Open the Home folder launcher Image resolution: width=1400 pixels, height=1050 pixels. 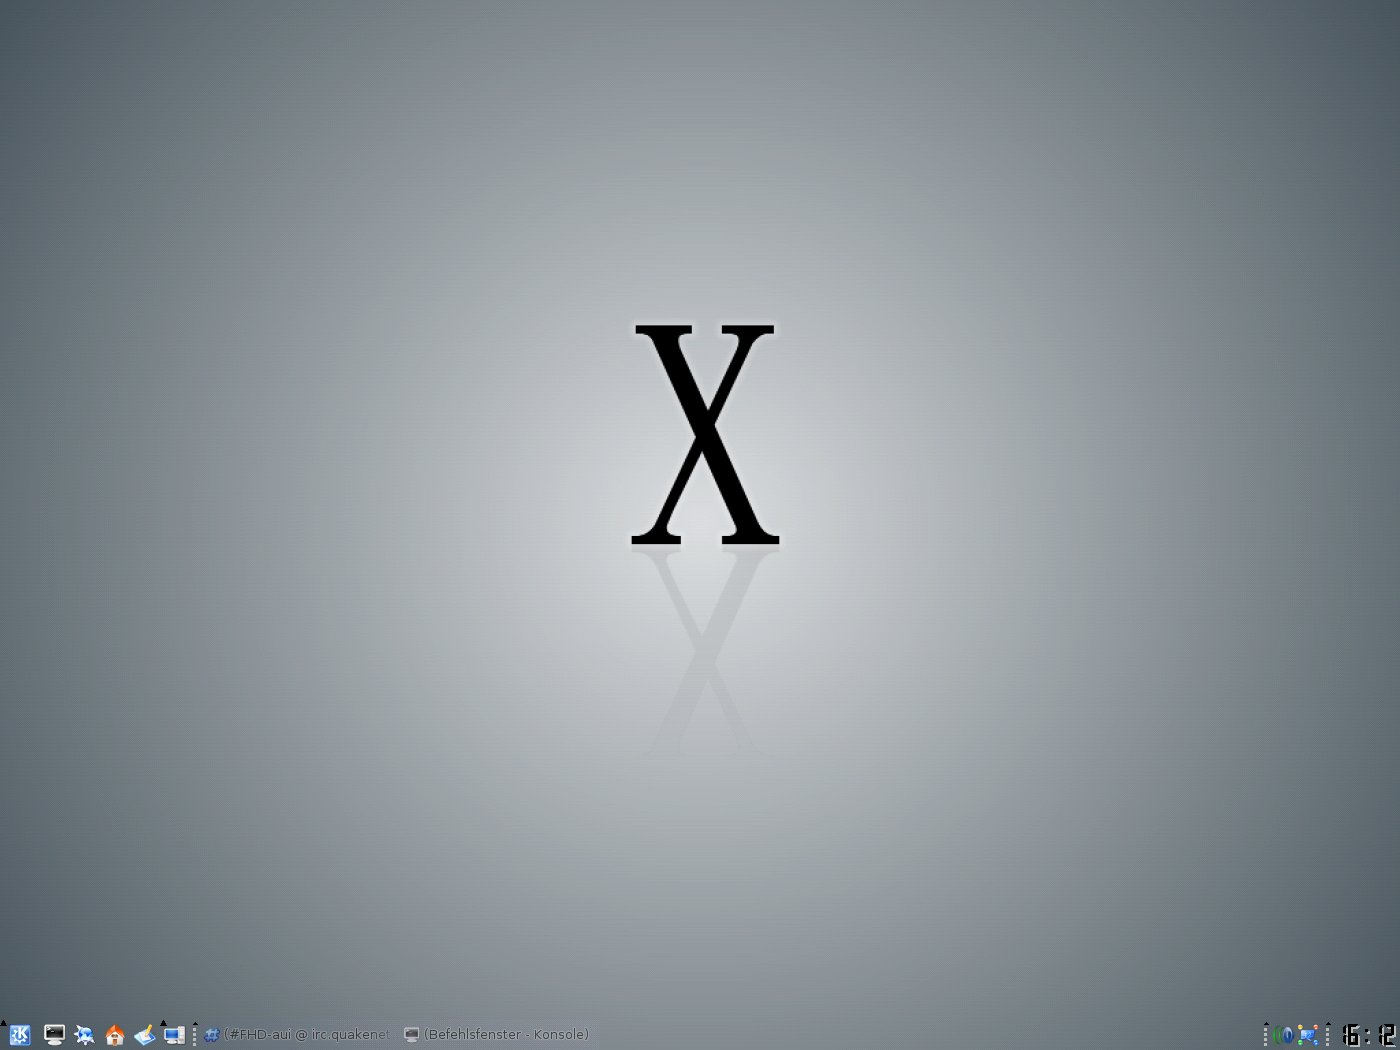(x=114, y=1035)
